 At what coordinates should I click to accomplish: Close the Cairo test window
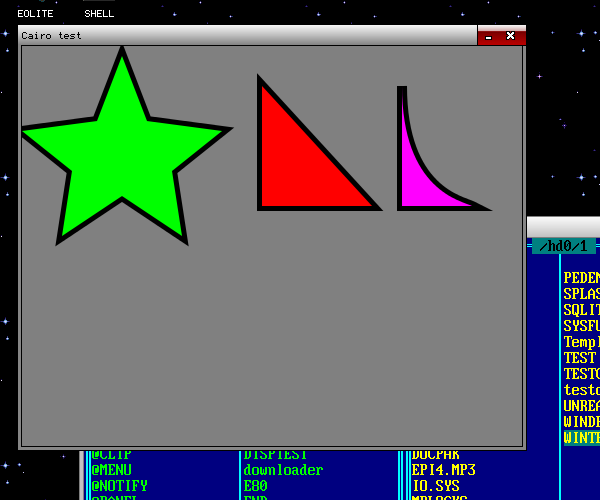click(x=511, y=36)
